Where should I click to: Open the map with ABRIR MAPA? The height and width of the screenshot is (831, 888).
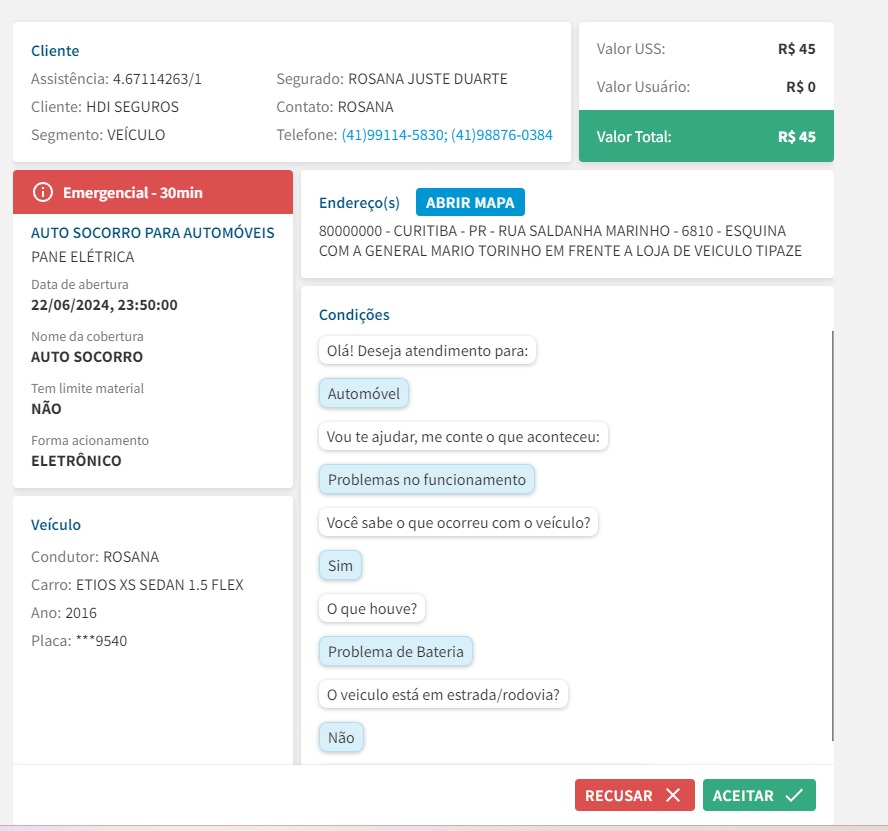470,203
